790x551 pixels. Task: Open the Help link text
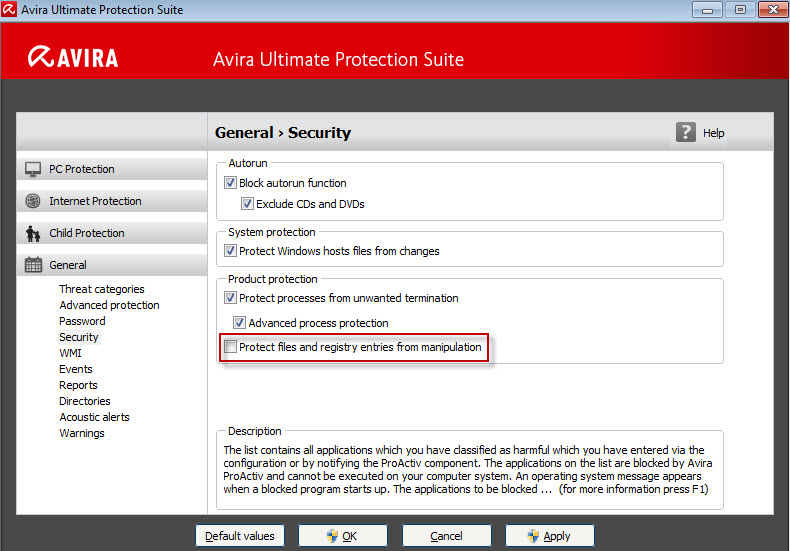coord(713,133)
